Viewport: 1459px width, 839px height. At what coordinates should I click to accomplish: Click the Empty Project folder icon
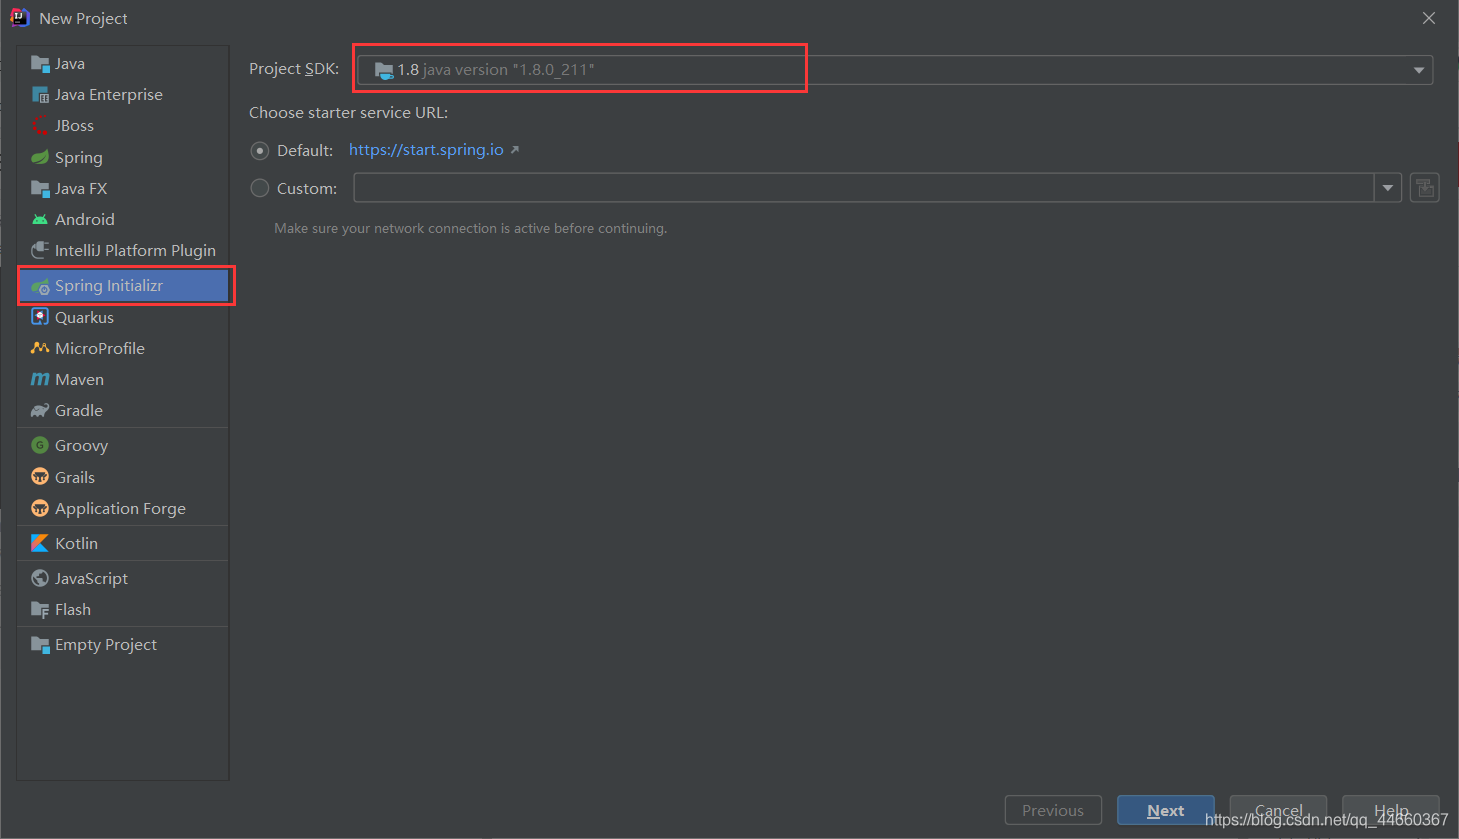[40, 644]
